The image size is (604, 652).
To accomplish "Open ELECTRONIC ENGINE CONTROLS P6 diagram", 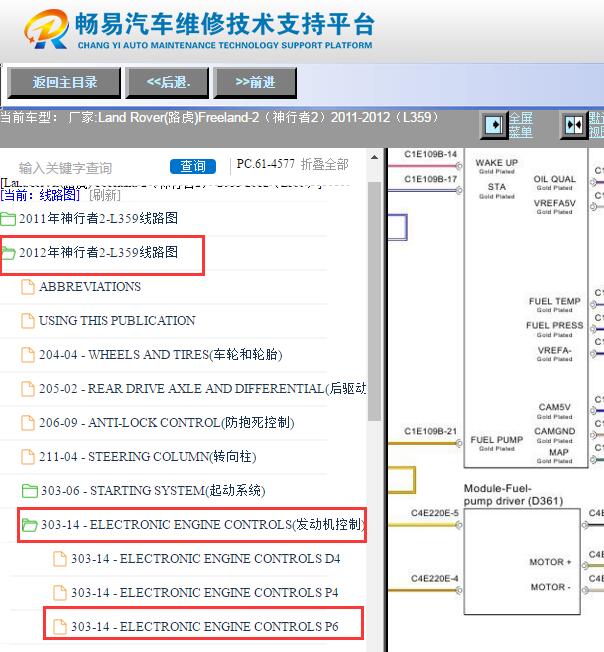I will tap(205, 627).
